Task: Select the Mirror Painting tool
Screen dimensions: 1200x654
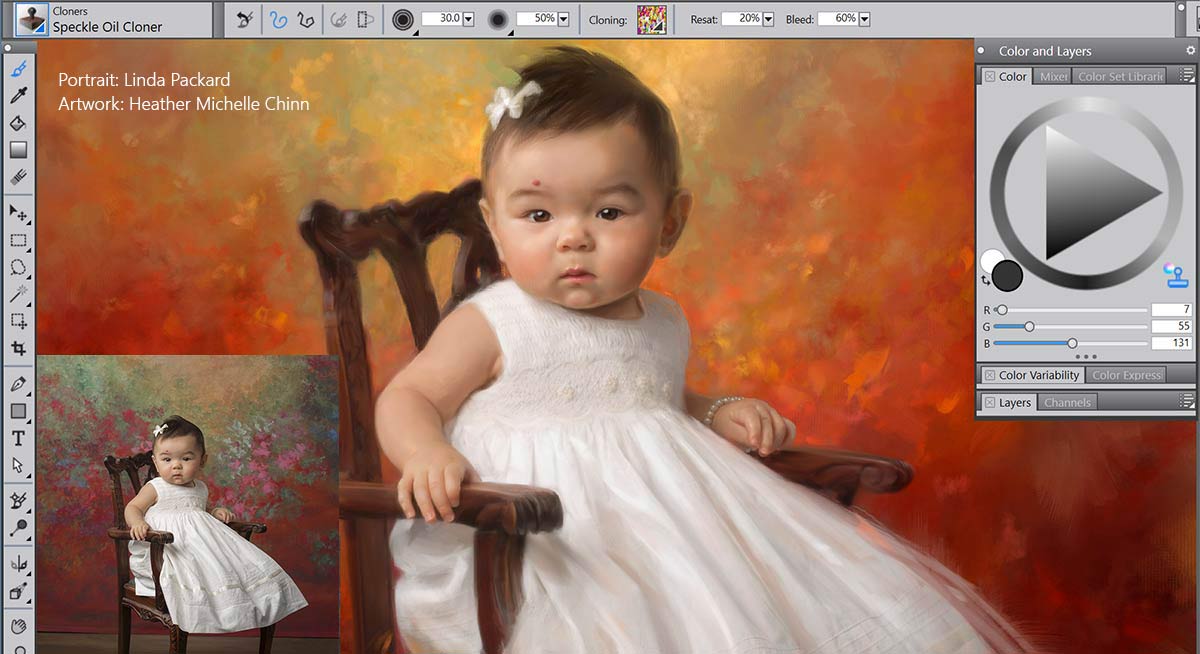Action: (18, 564)
